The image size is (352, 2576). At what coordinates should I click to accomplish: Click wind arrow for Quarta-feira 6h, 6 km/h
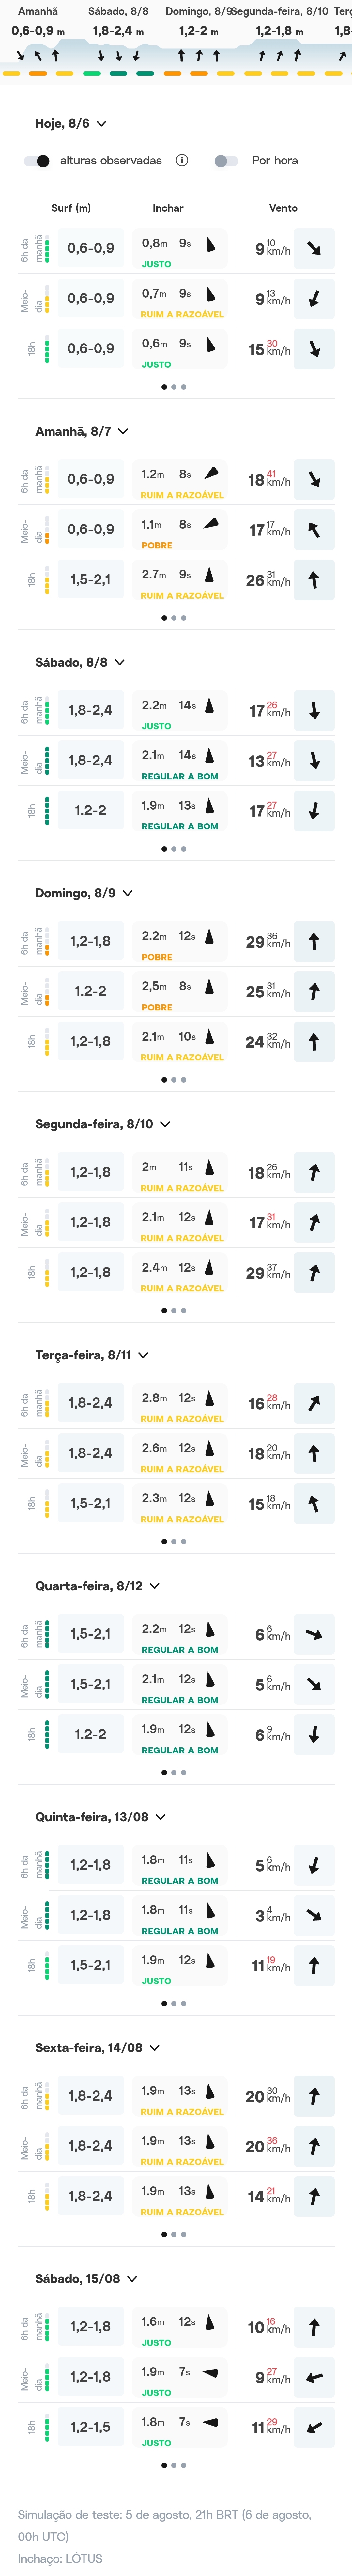(x=314, y=1634)
